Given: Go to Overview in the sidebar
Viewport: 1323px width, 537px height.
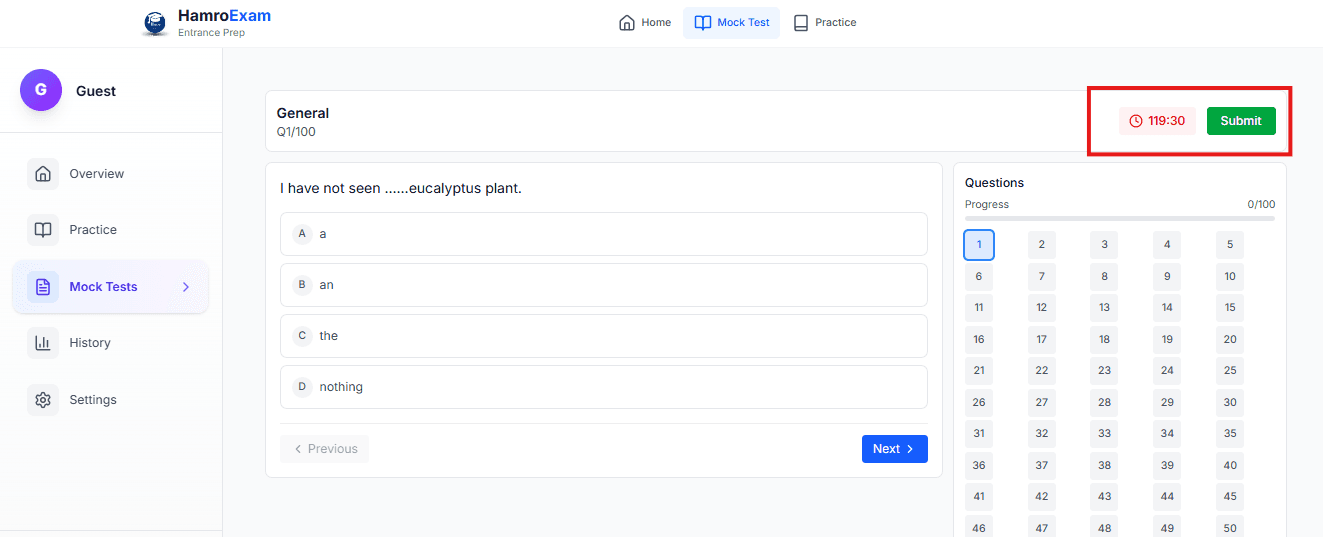Looking at the screenshot, I should pyautogui.click(x=110, y=174).
